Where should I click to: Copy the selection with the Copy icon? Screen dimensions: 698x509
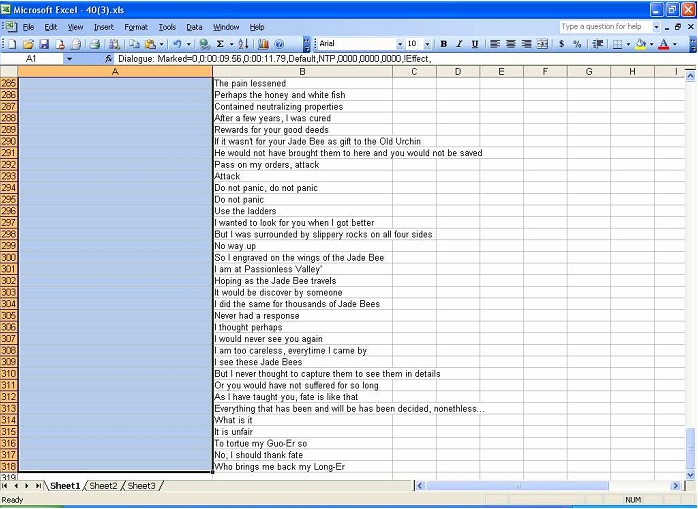[134, 44]
